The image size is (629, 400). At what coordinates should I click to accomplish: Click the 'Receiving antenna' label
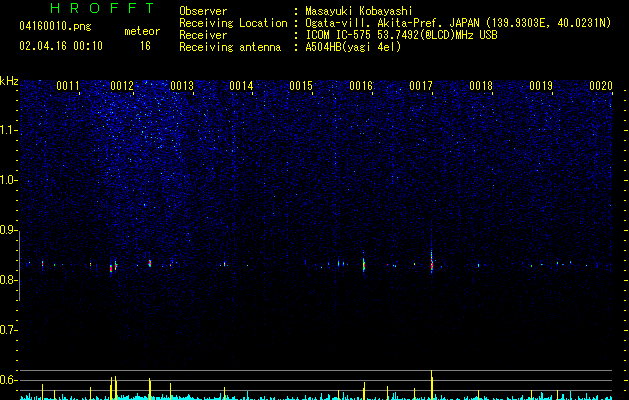pyautogui.click(x=230, y=47)
